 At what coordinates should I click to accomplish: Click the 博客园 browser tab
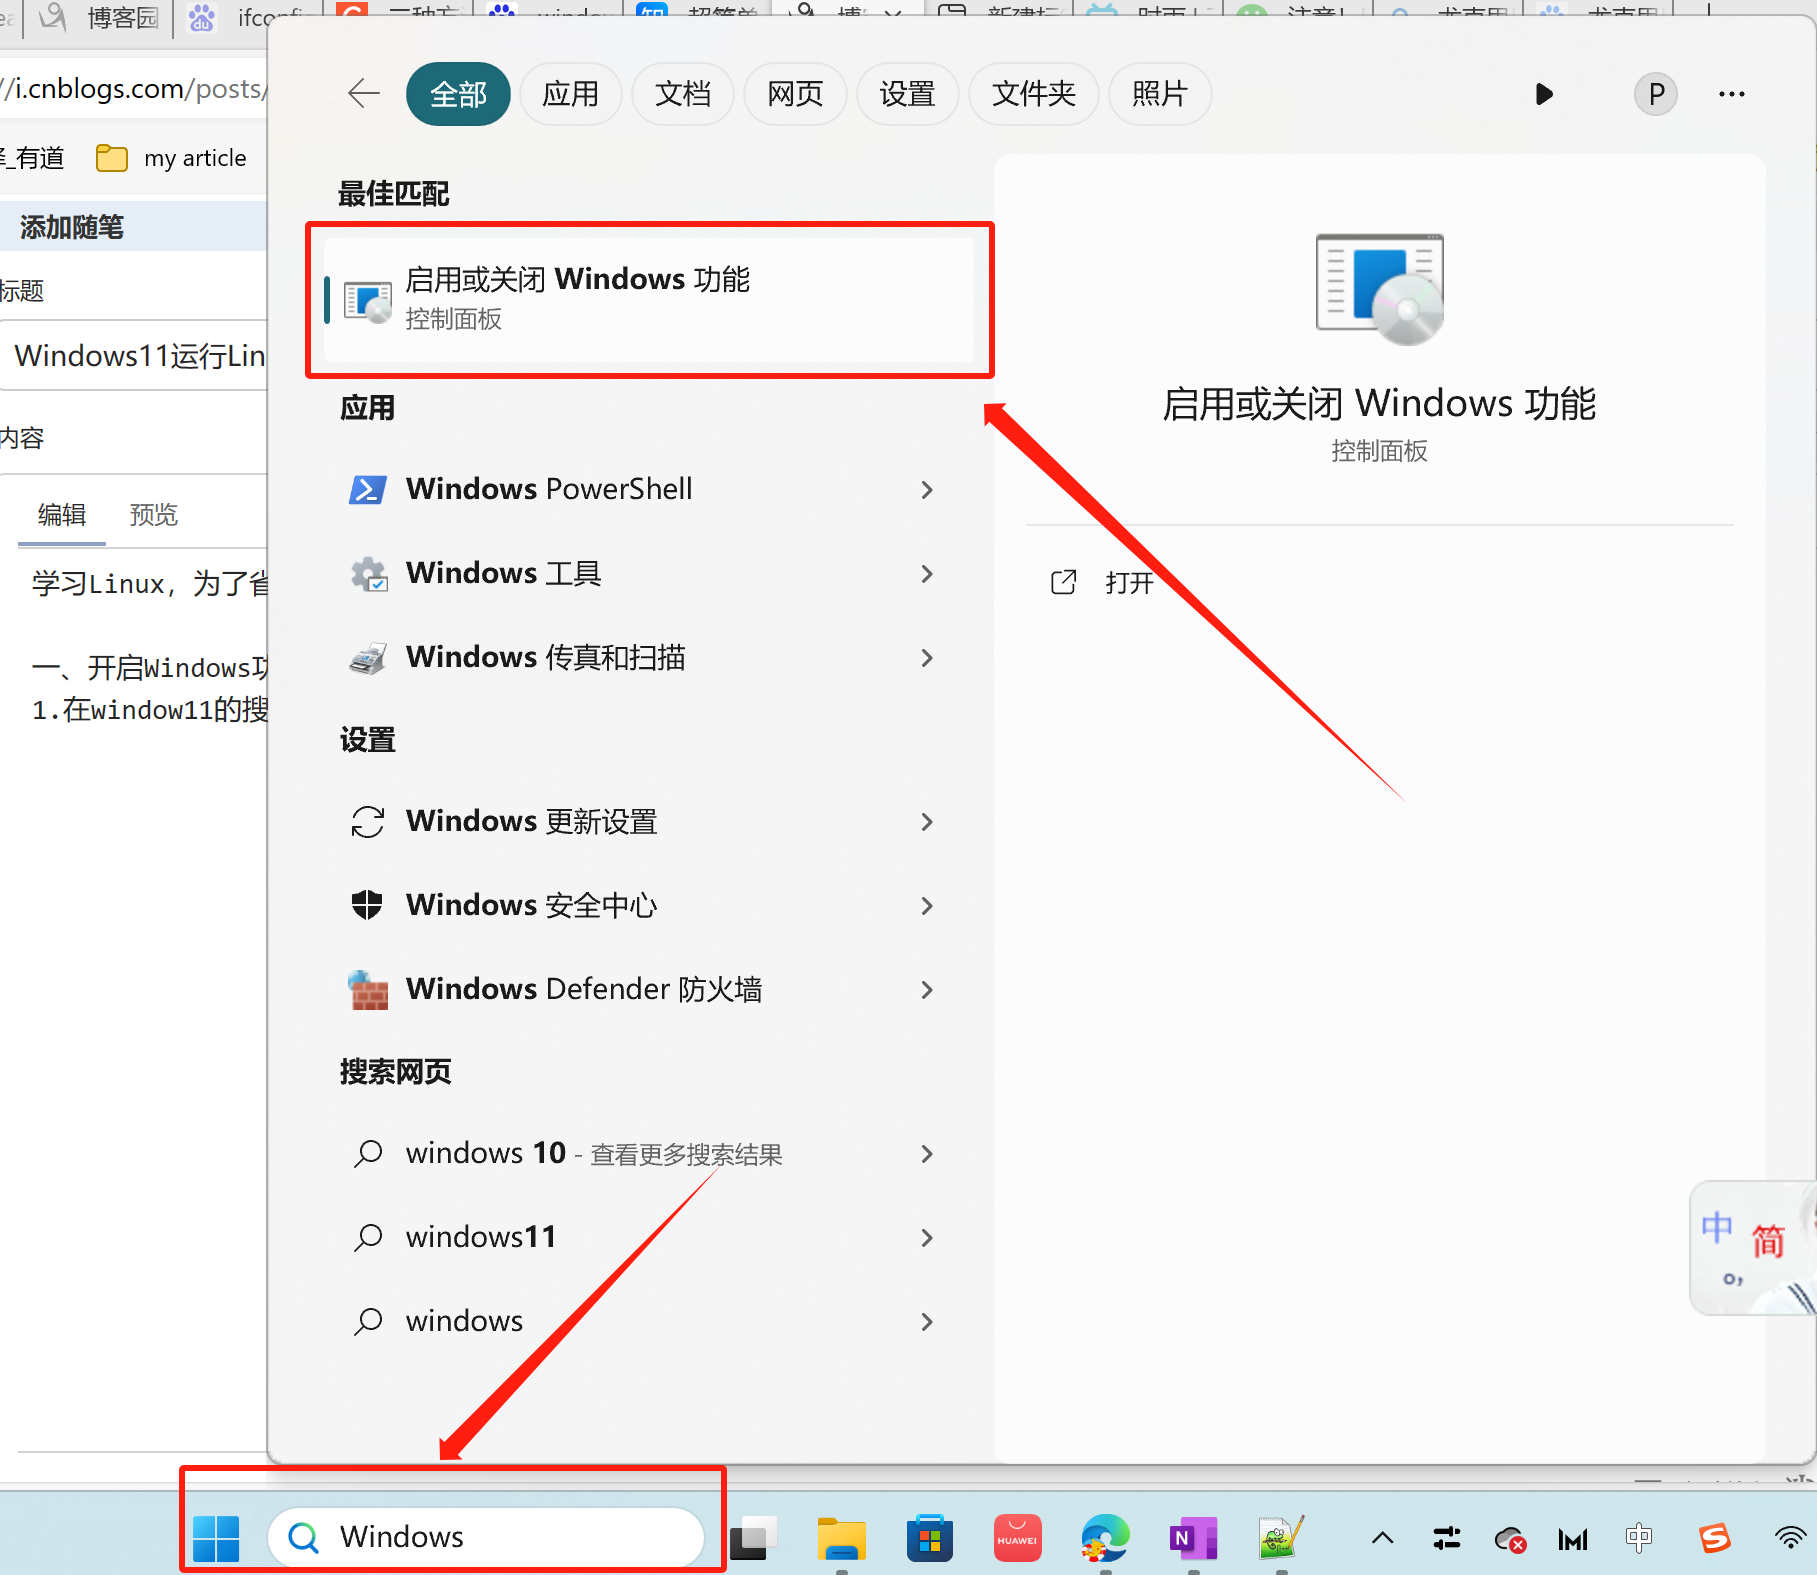[98, 17]
